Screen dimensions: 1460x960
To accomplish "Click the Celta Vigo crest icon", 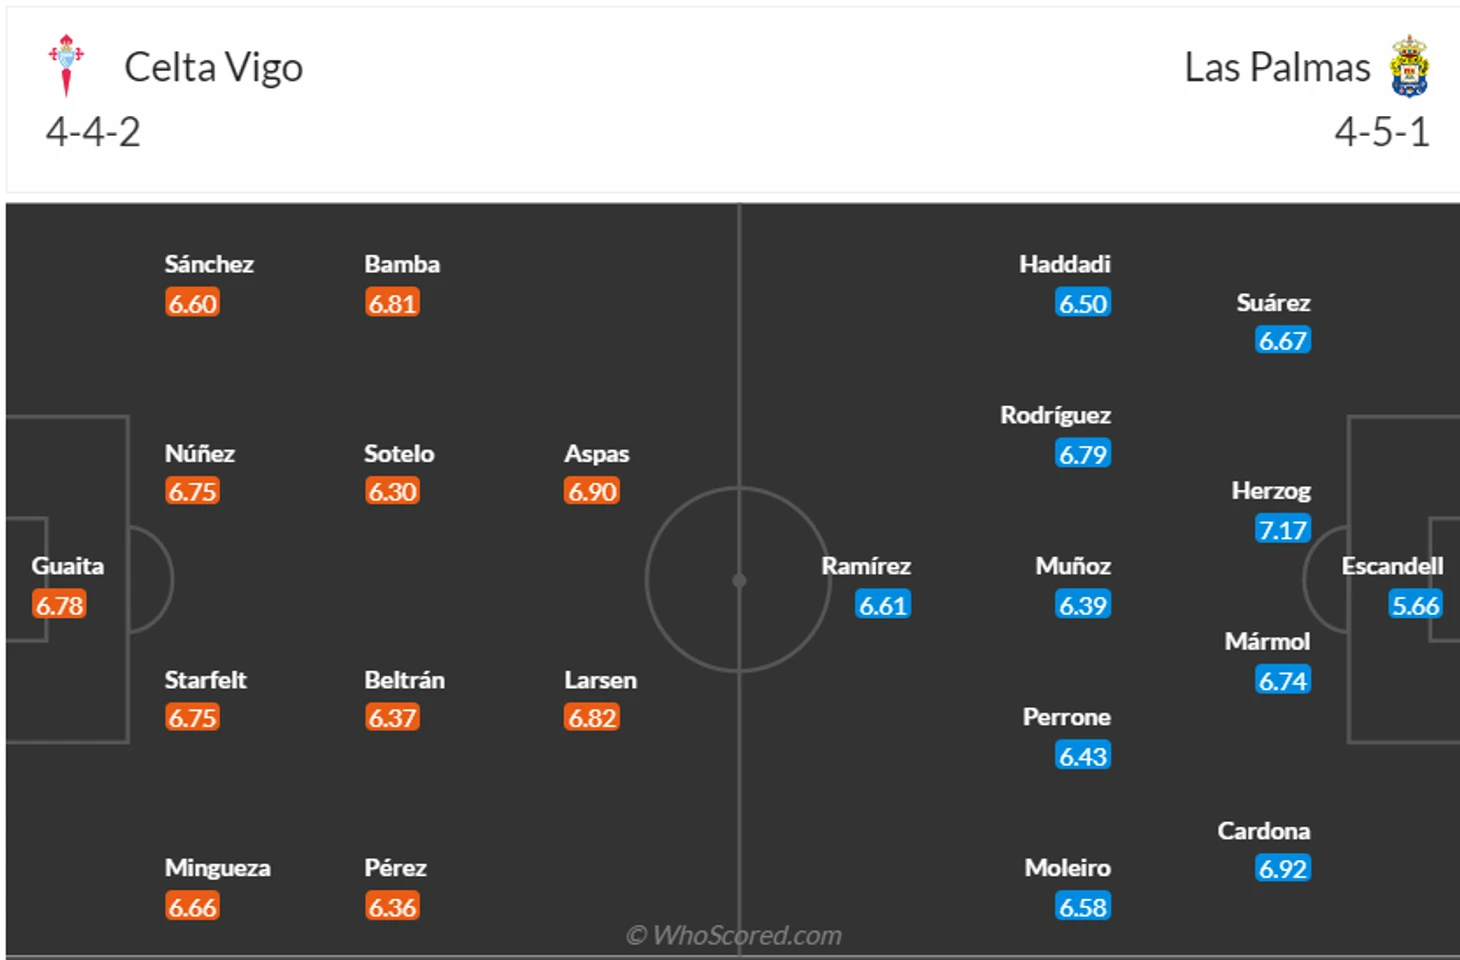I will (67, 66).
